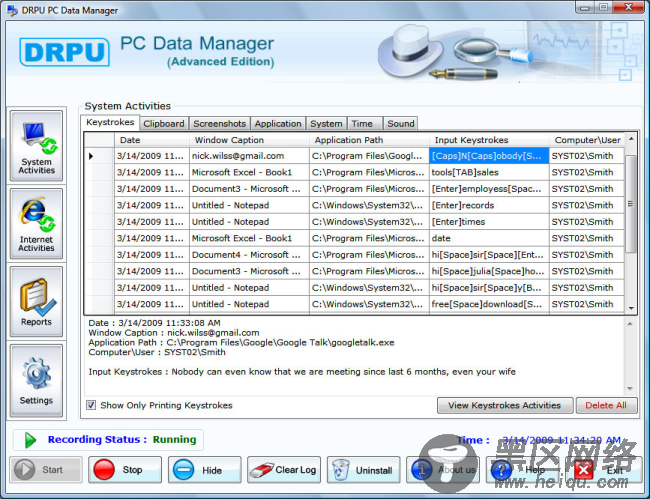Switch to the Clipboard tab
The height and width of the screenshot is (499, 650).
tap(164, 124)
